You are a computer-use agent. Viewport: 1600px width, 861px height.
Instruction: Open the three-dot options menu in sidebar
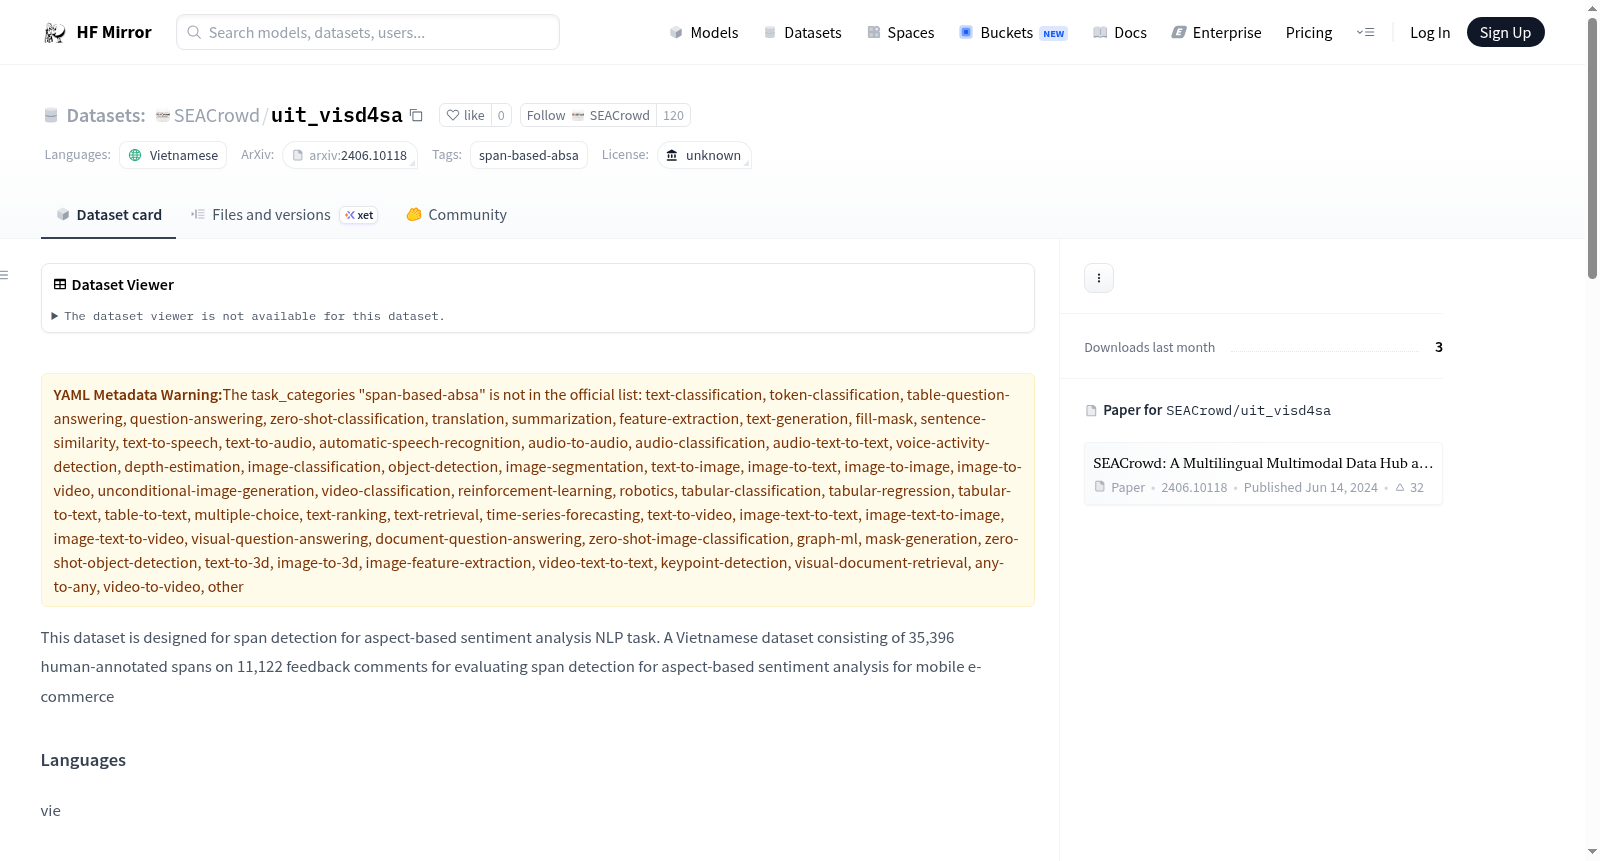pyautogui.click(x=1099, y=278)
